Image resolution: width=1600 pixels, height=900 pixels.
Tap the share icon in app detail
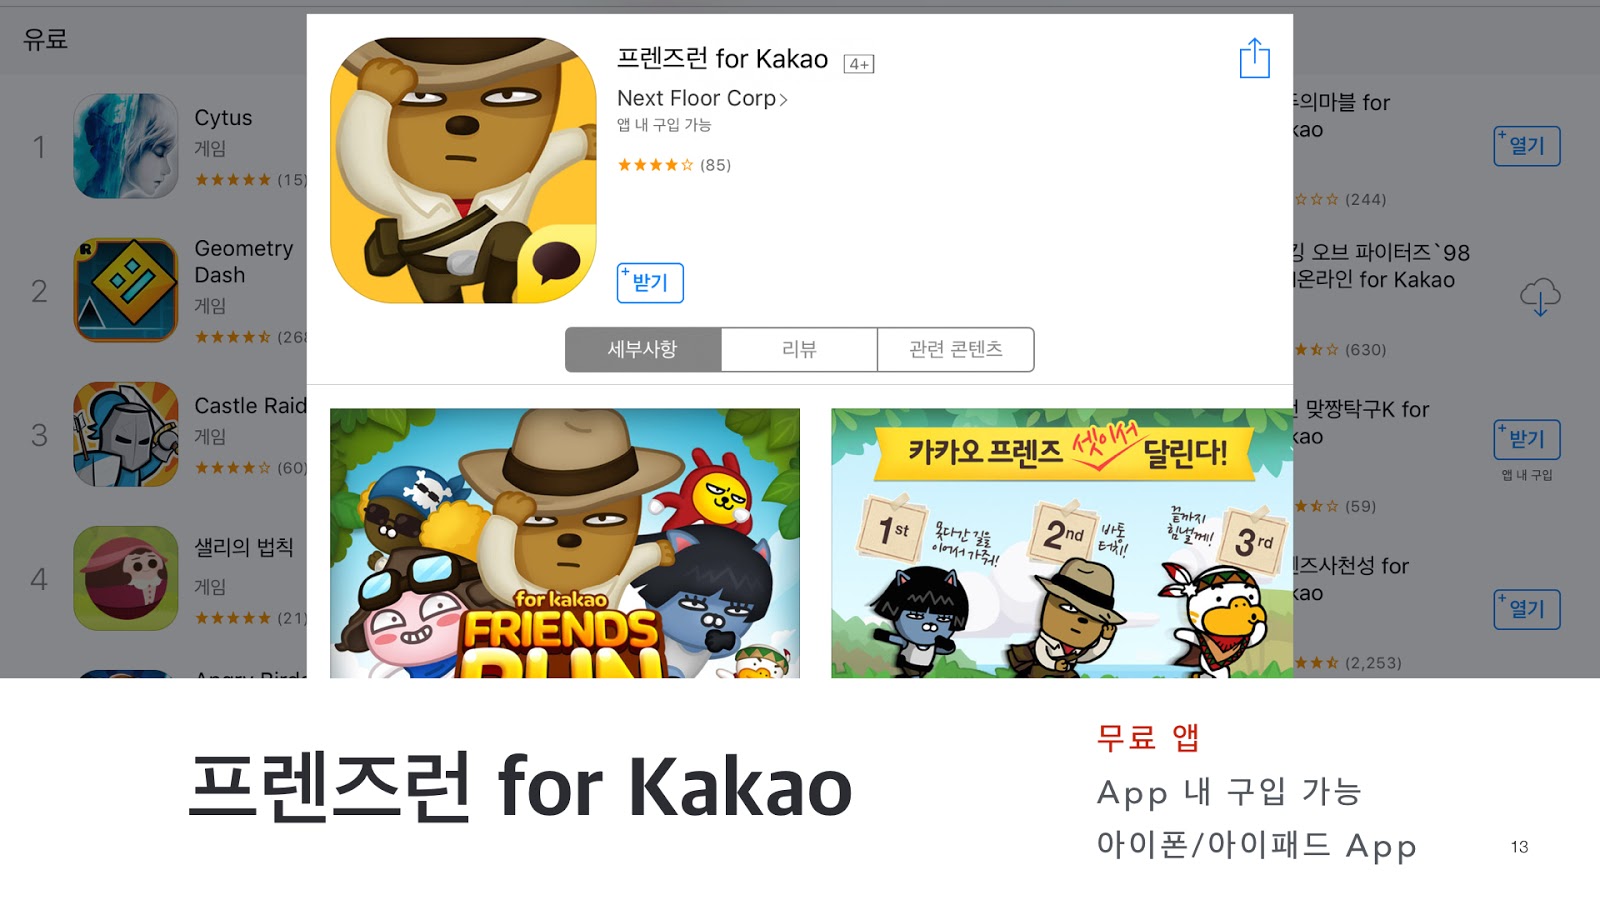1254,58
